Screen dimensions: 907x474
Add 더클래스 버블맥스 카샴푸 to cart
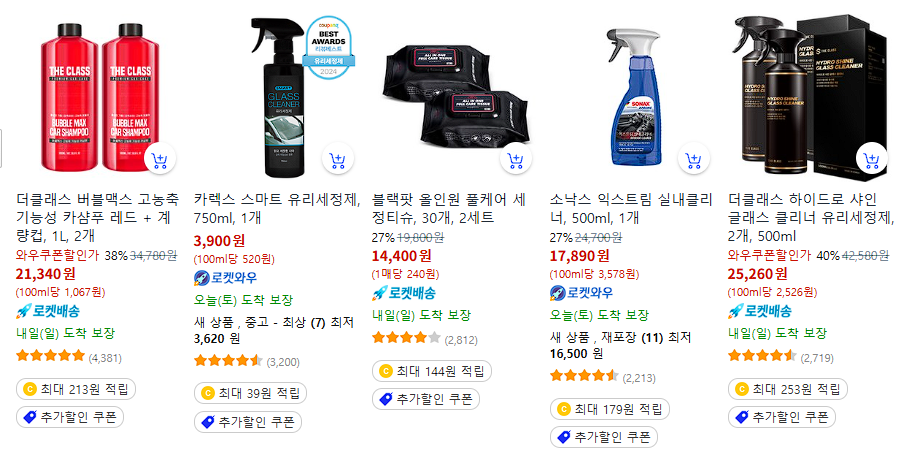pyautogui.click(x=160, y=159)
